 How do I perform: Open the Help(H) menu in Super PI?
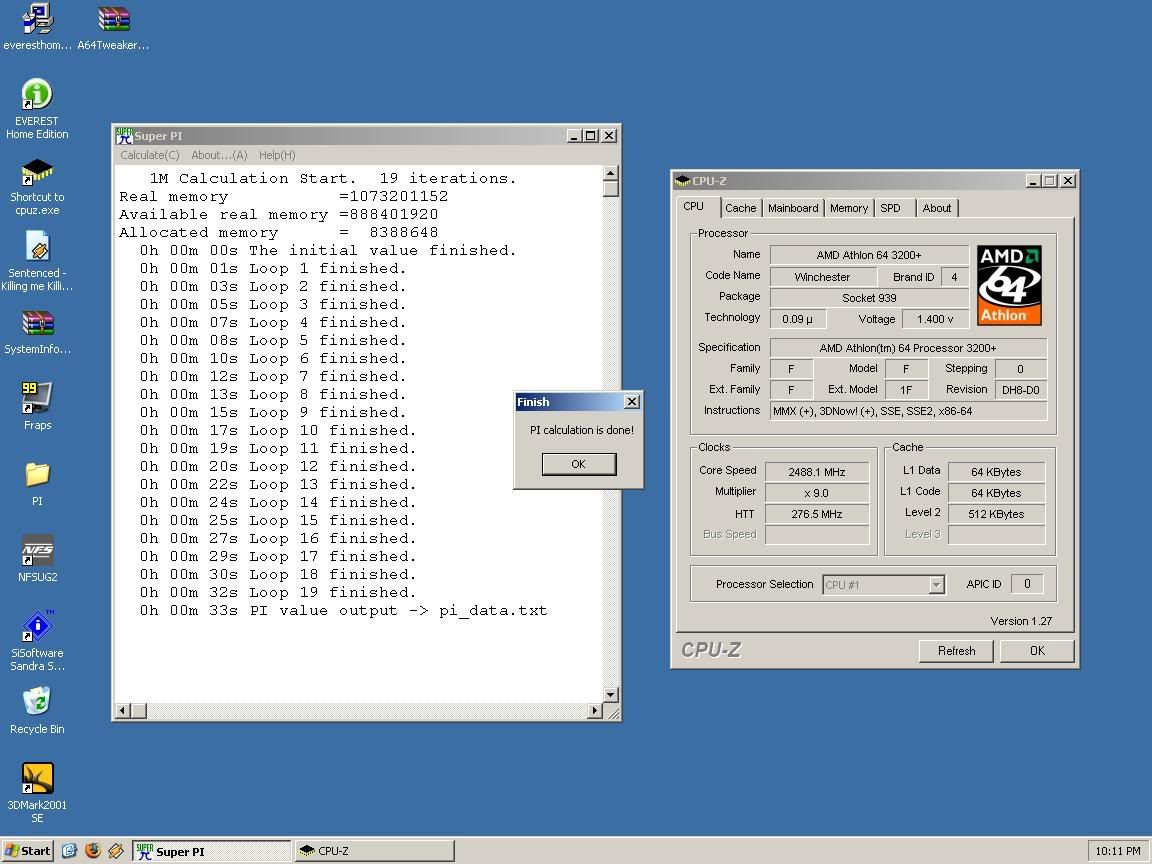point(277,155)
